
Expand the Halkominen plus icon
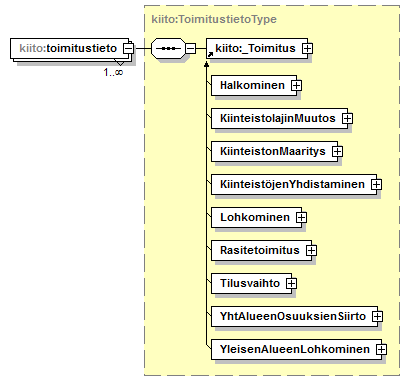[x=296, y=86]
